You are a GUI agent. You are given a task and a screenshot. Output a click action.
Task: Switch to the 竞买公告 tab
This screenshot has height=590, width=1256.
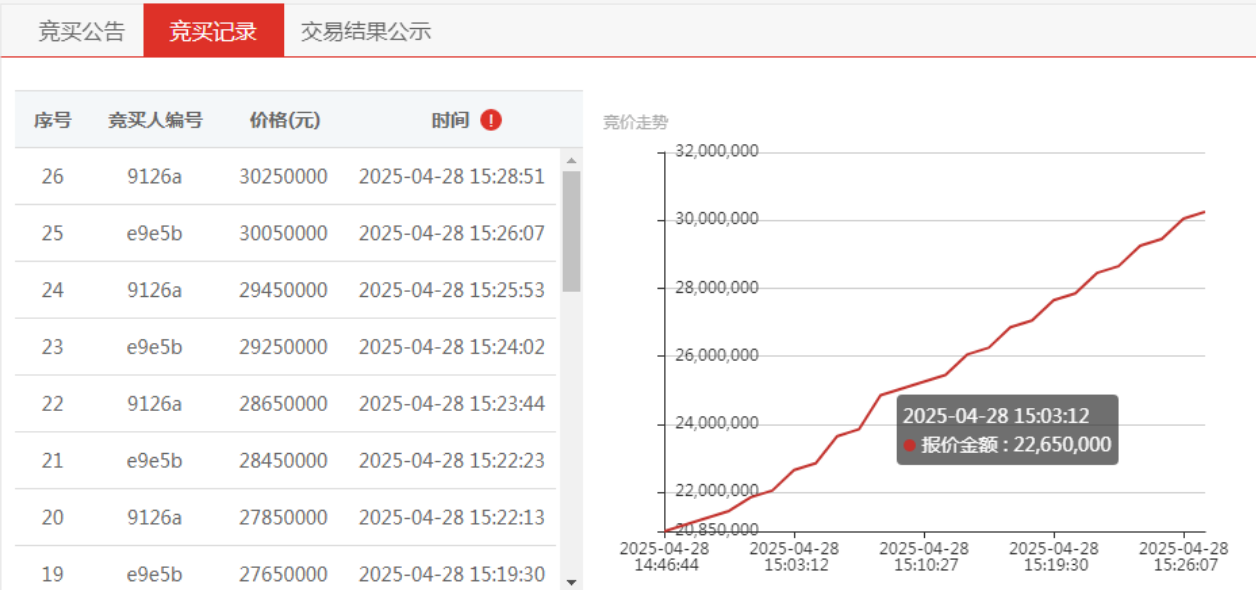[x=82, y=31]
